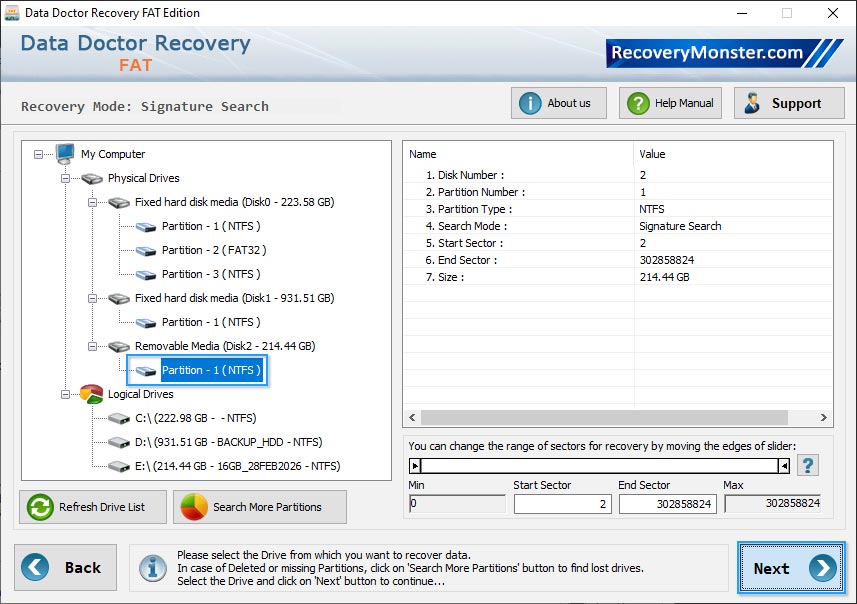Image resolution: width=857 pixels, height=604 pixels.
Task: Click the blue question mark beside the slider
Action: tap(808, 464)
